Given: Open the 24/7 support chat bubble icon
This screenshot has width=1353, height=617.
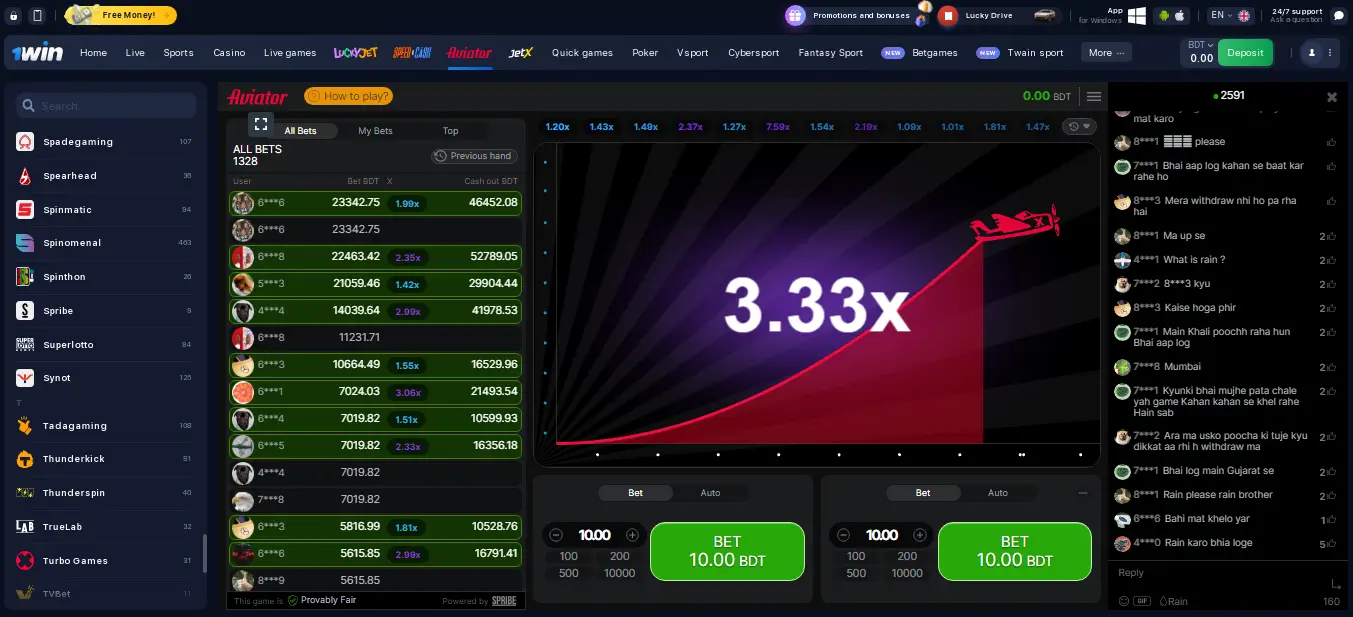Looking at the screenshot, I should tap(1340, 16).
